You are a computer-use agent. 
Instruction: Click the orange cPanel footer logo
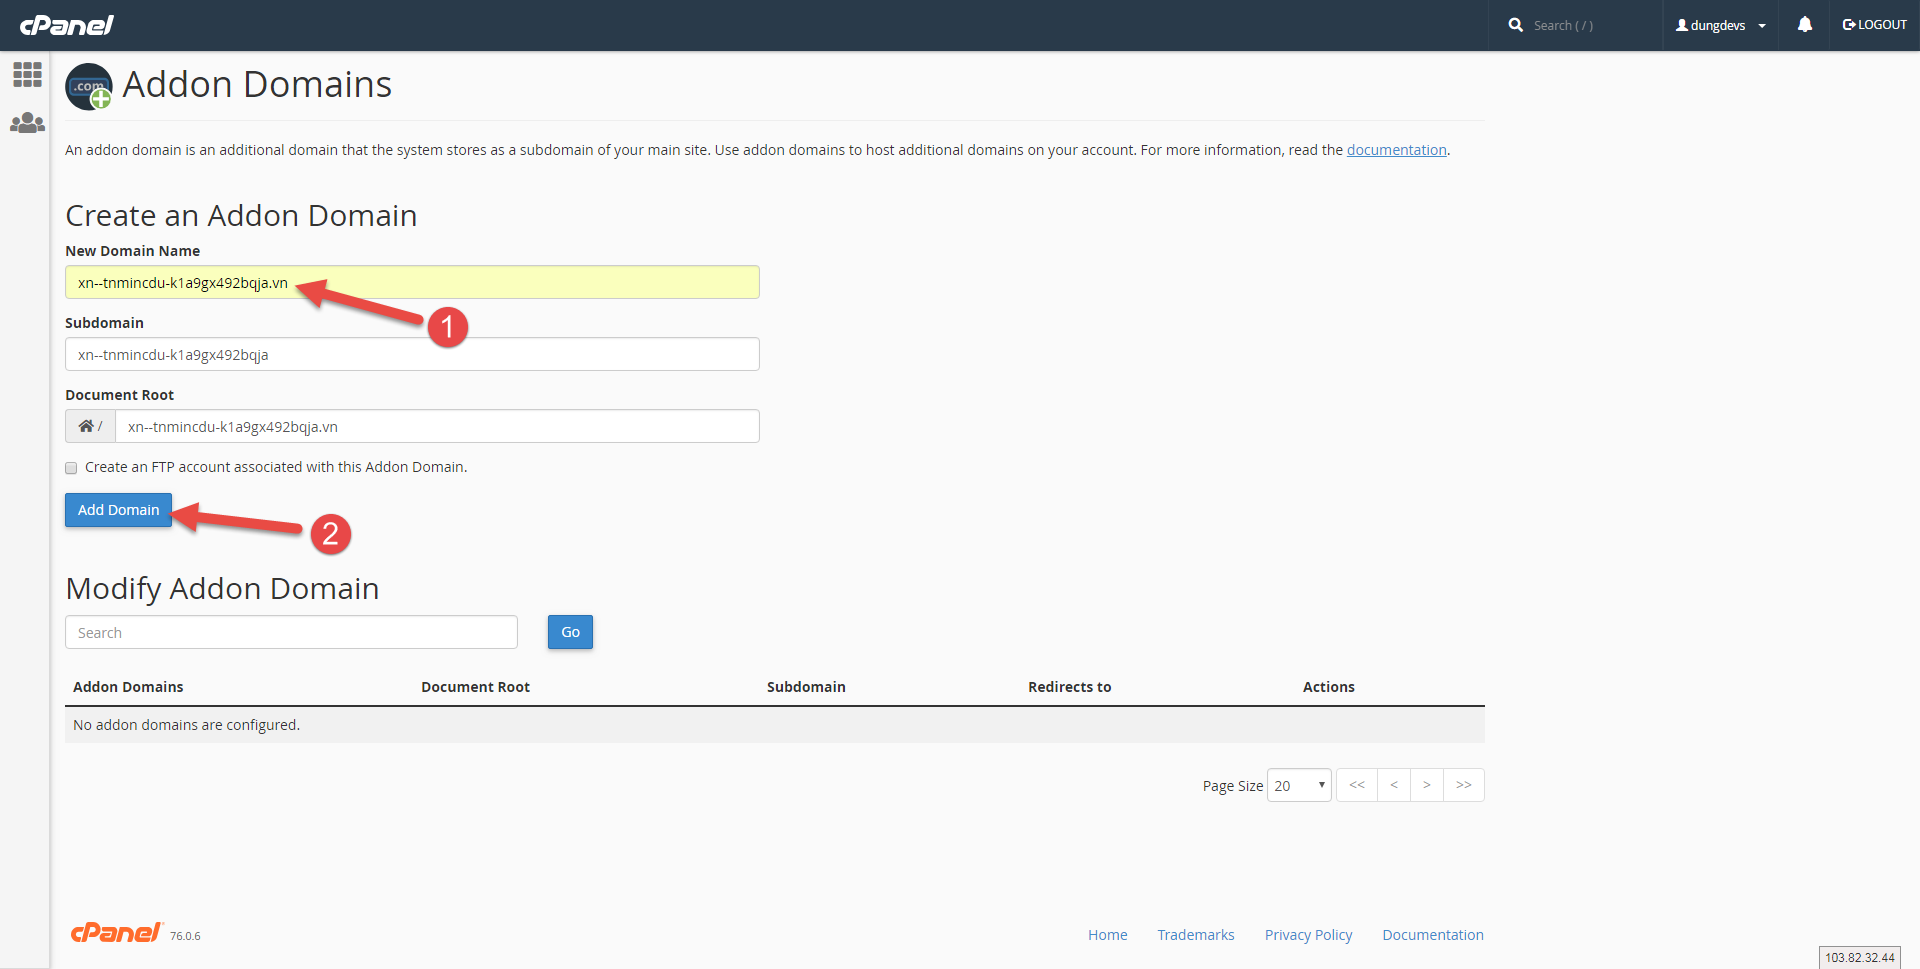pyautogui.click(x=115, y=933)
